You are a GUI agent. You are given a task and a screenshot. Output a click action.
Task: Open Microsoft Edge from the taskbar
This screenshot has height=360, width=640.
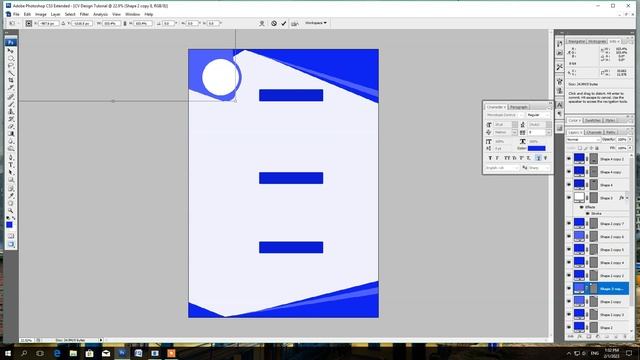[x=57, y=353]
